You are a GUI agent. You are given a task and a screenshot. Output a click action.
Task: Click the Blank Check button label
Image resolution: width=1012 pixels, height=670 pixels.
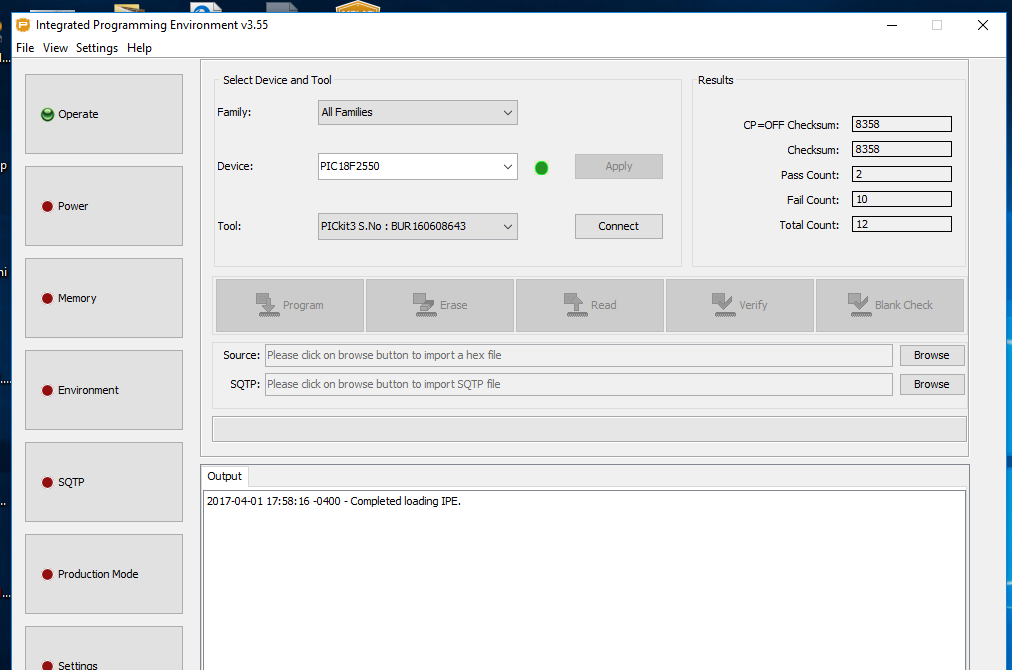pyautogui.click(x=904, y=305)
